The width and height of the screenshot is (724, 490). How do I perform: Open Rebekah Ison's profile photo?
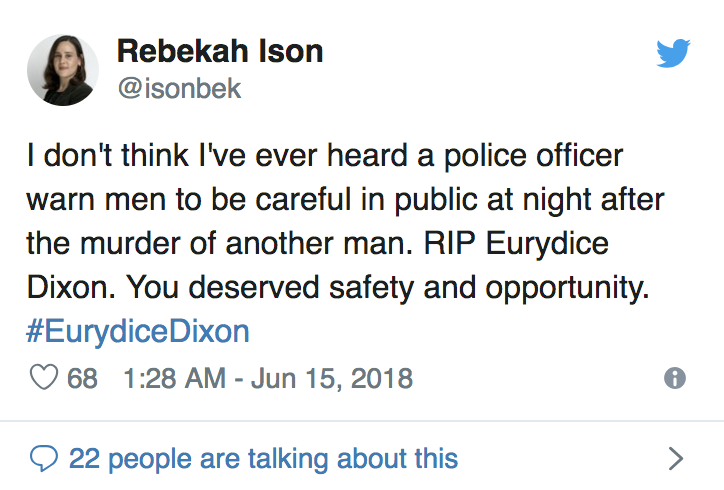click(63, 69)
